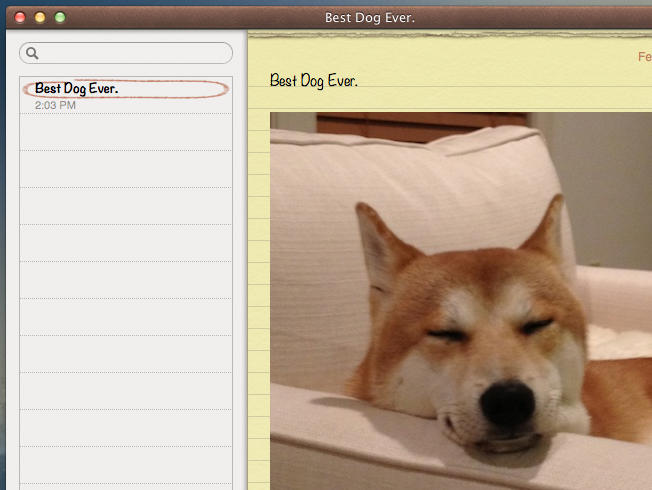Click the wooden blinds in photo

point(420,126)
